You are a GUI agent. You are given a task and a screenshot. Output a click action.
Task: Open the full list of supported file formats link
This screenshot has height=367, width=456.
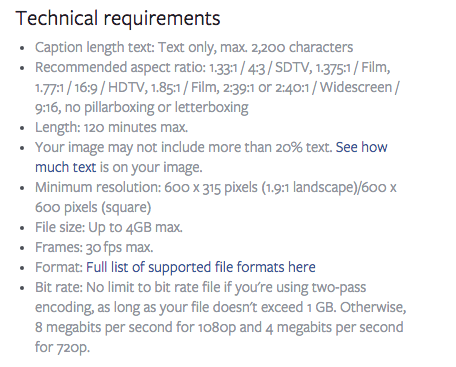pos(201,267)
